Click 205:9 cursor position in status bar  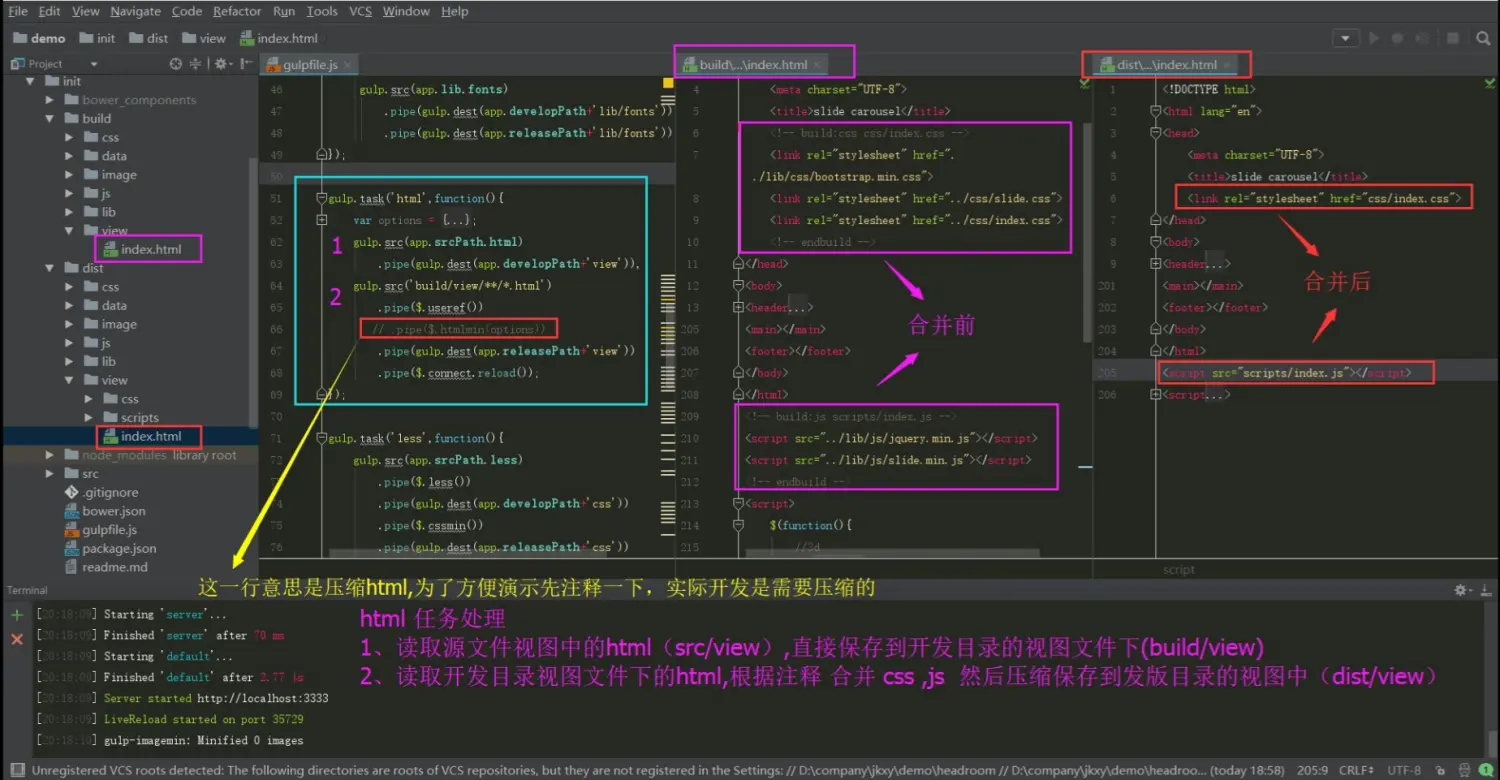click(x=1312, y=770)
